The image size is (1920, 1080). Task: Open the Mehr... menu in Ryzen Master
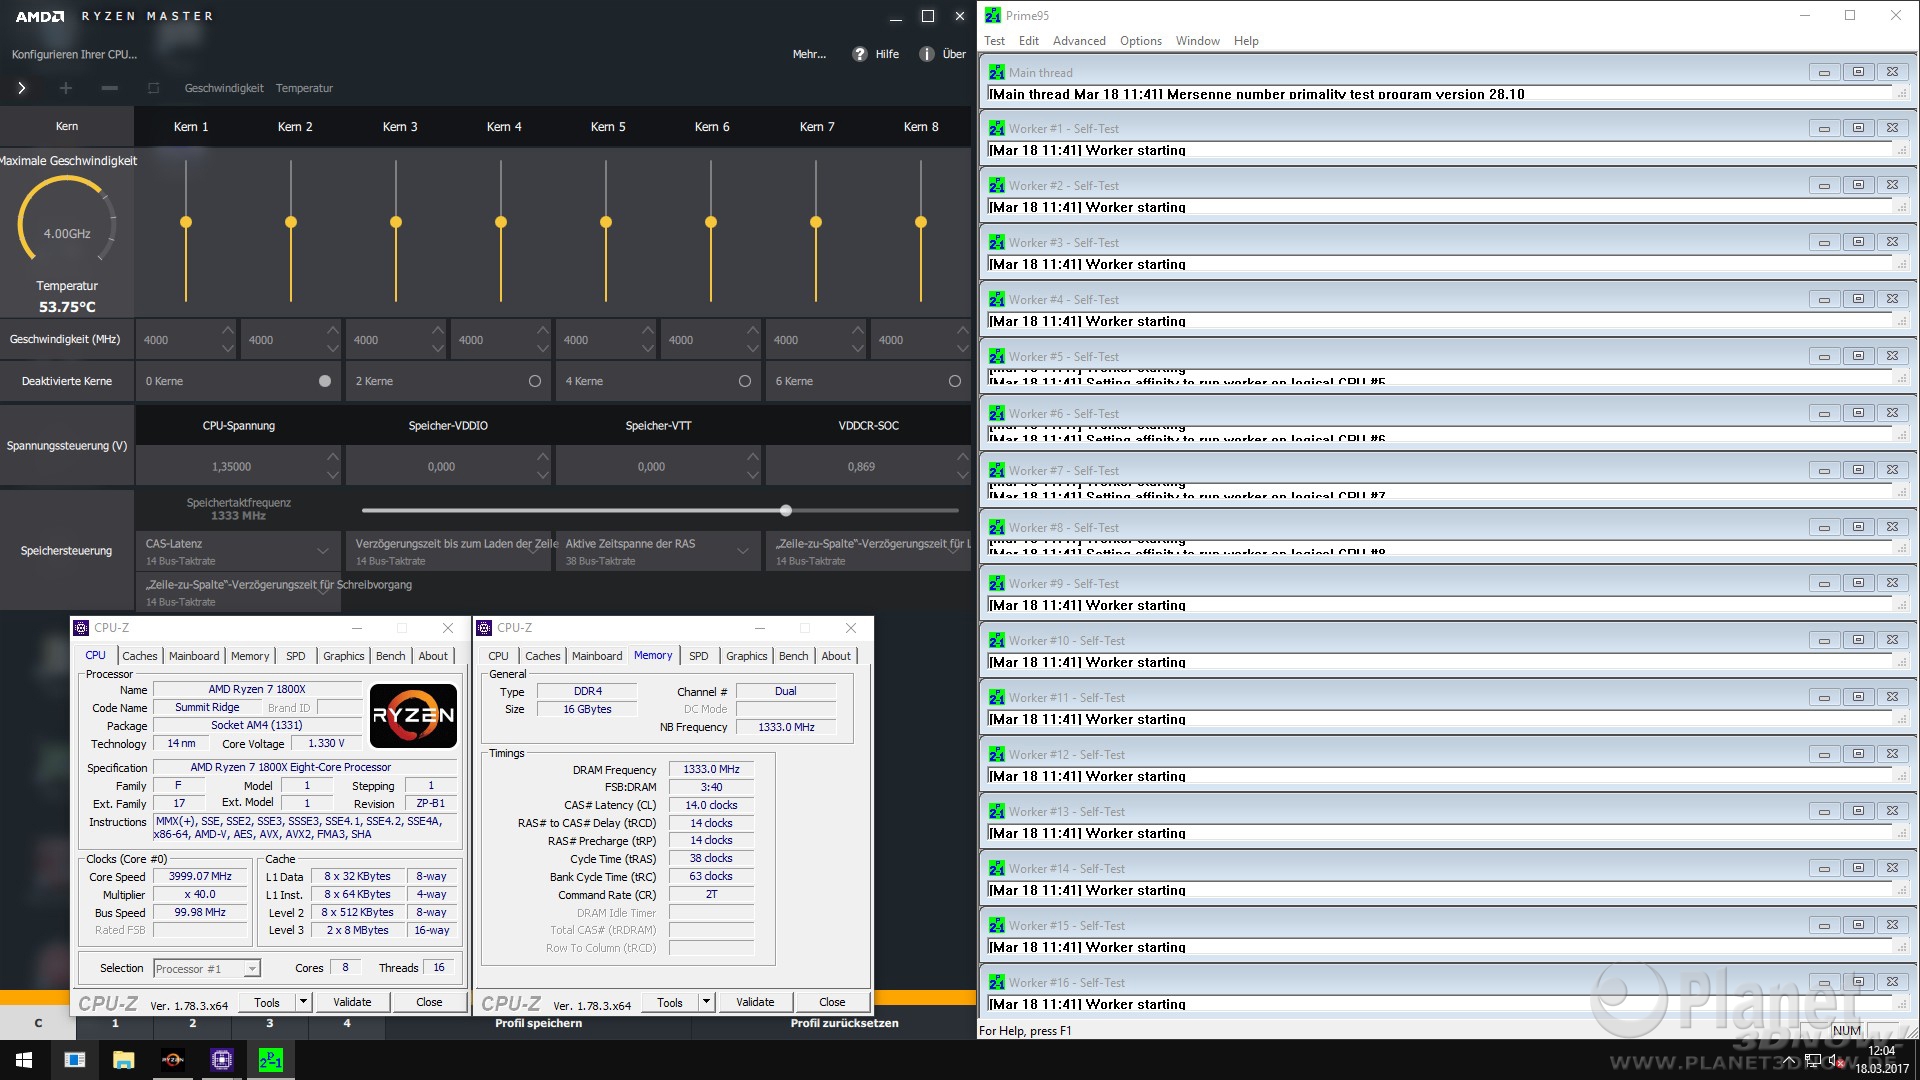[x=809, y=54]
